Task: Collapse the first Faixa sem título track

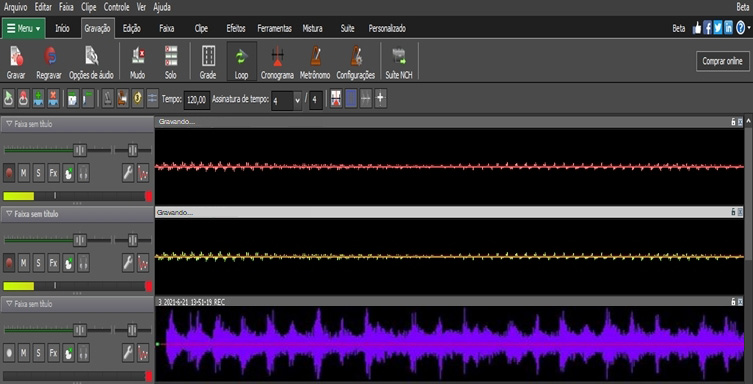Action: [x=9, y=124]
